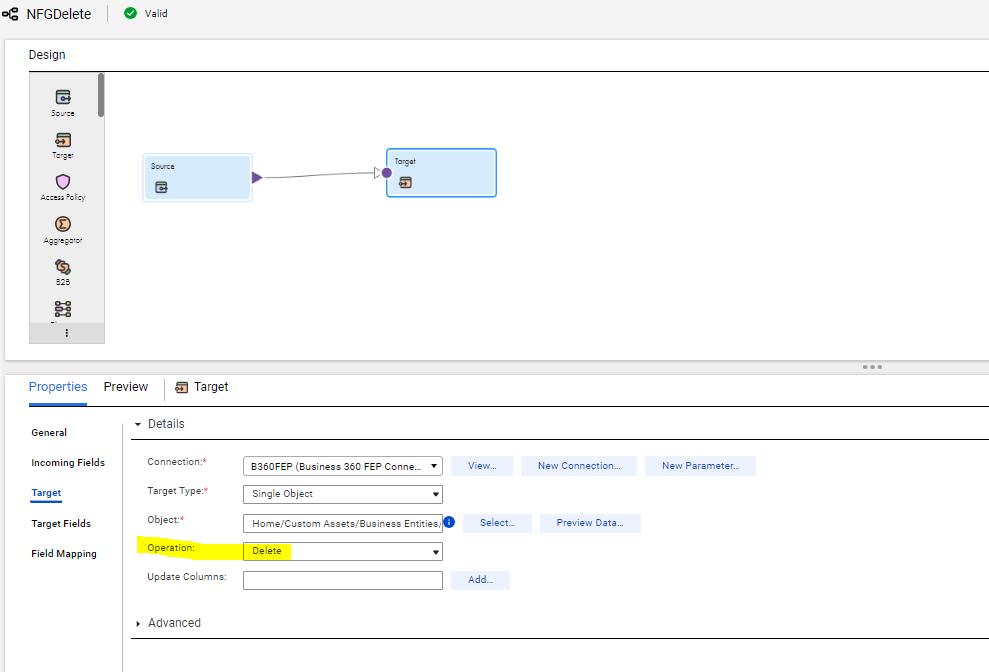
Task: Click the Preview Data... button
Action: 590,523
